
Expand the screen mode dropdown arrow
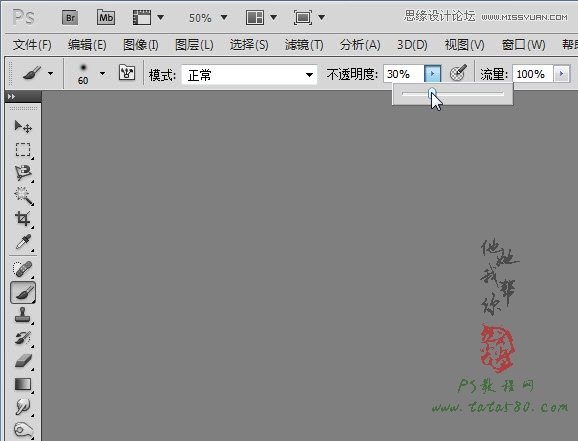coord(321,17)
